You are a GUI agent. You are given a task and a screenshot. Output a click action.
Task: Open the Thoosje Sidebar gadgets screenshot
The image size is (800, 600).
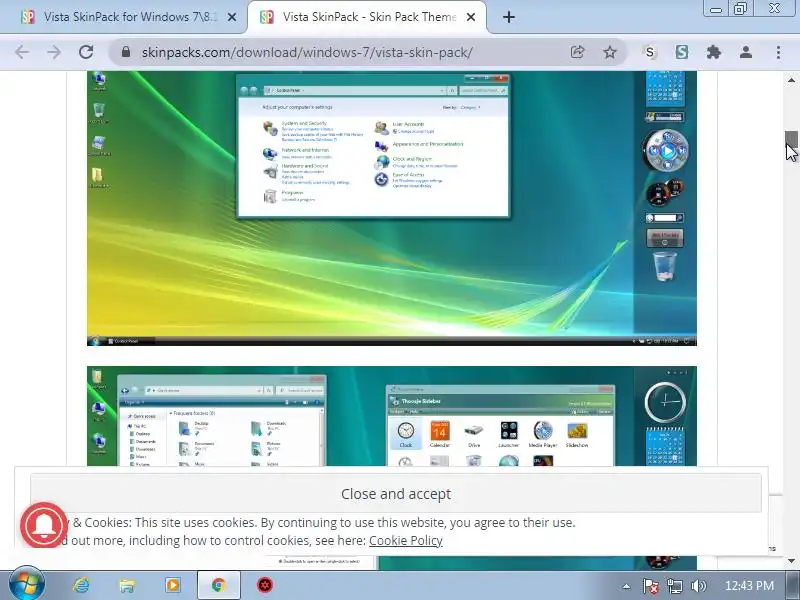coord(392,416)
